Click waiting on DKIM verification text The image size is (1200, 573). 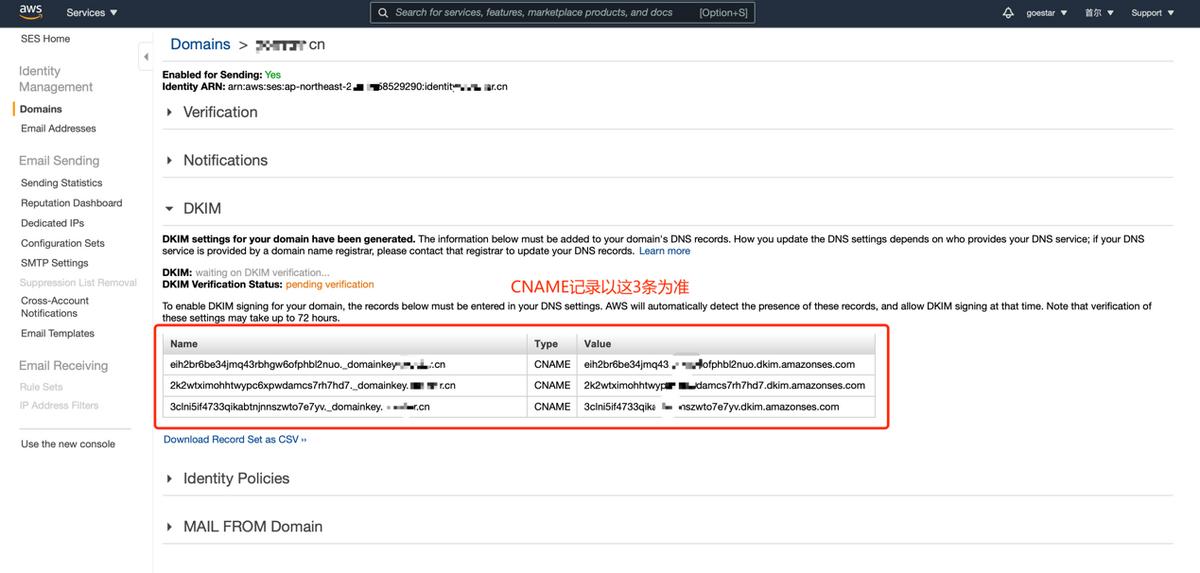click(262, 273)
